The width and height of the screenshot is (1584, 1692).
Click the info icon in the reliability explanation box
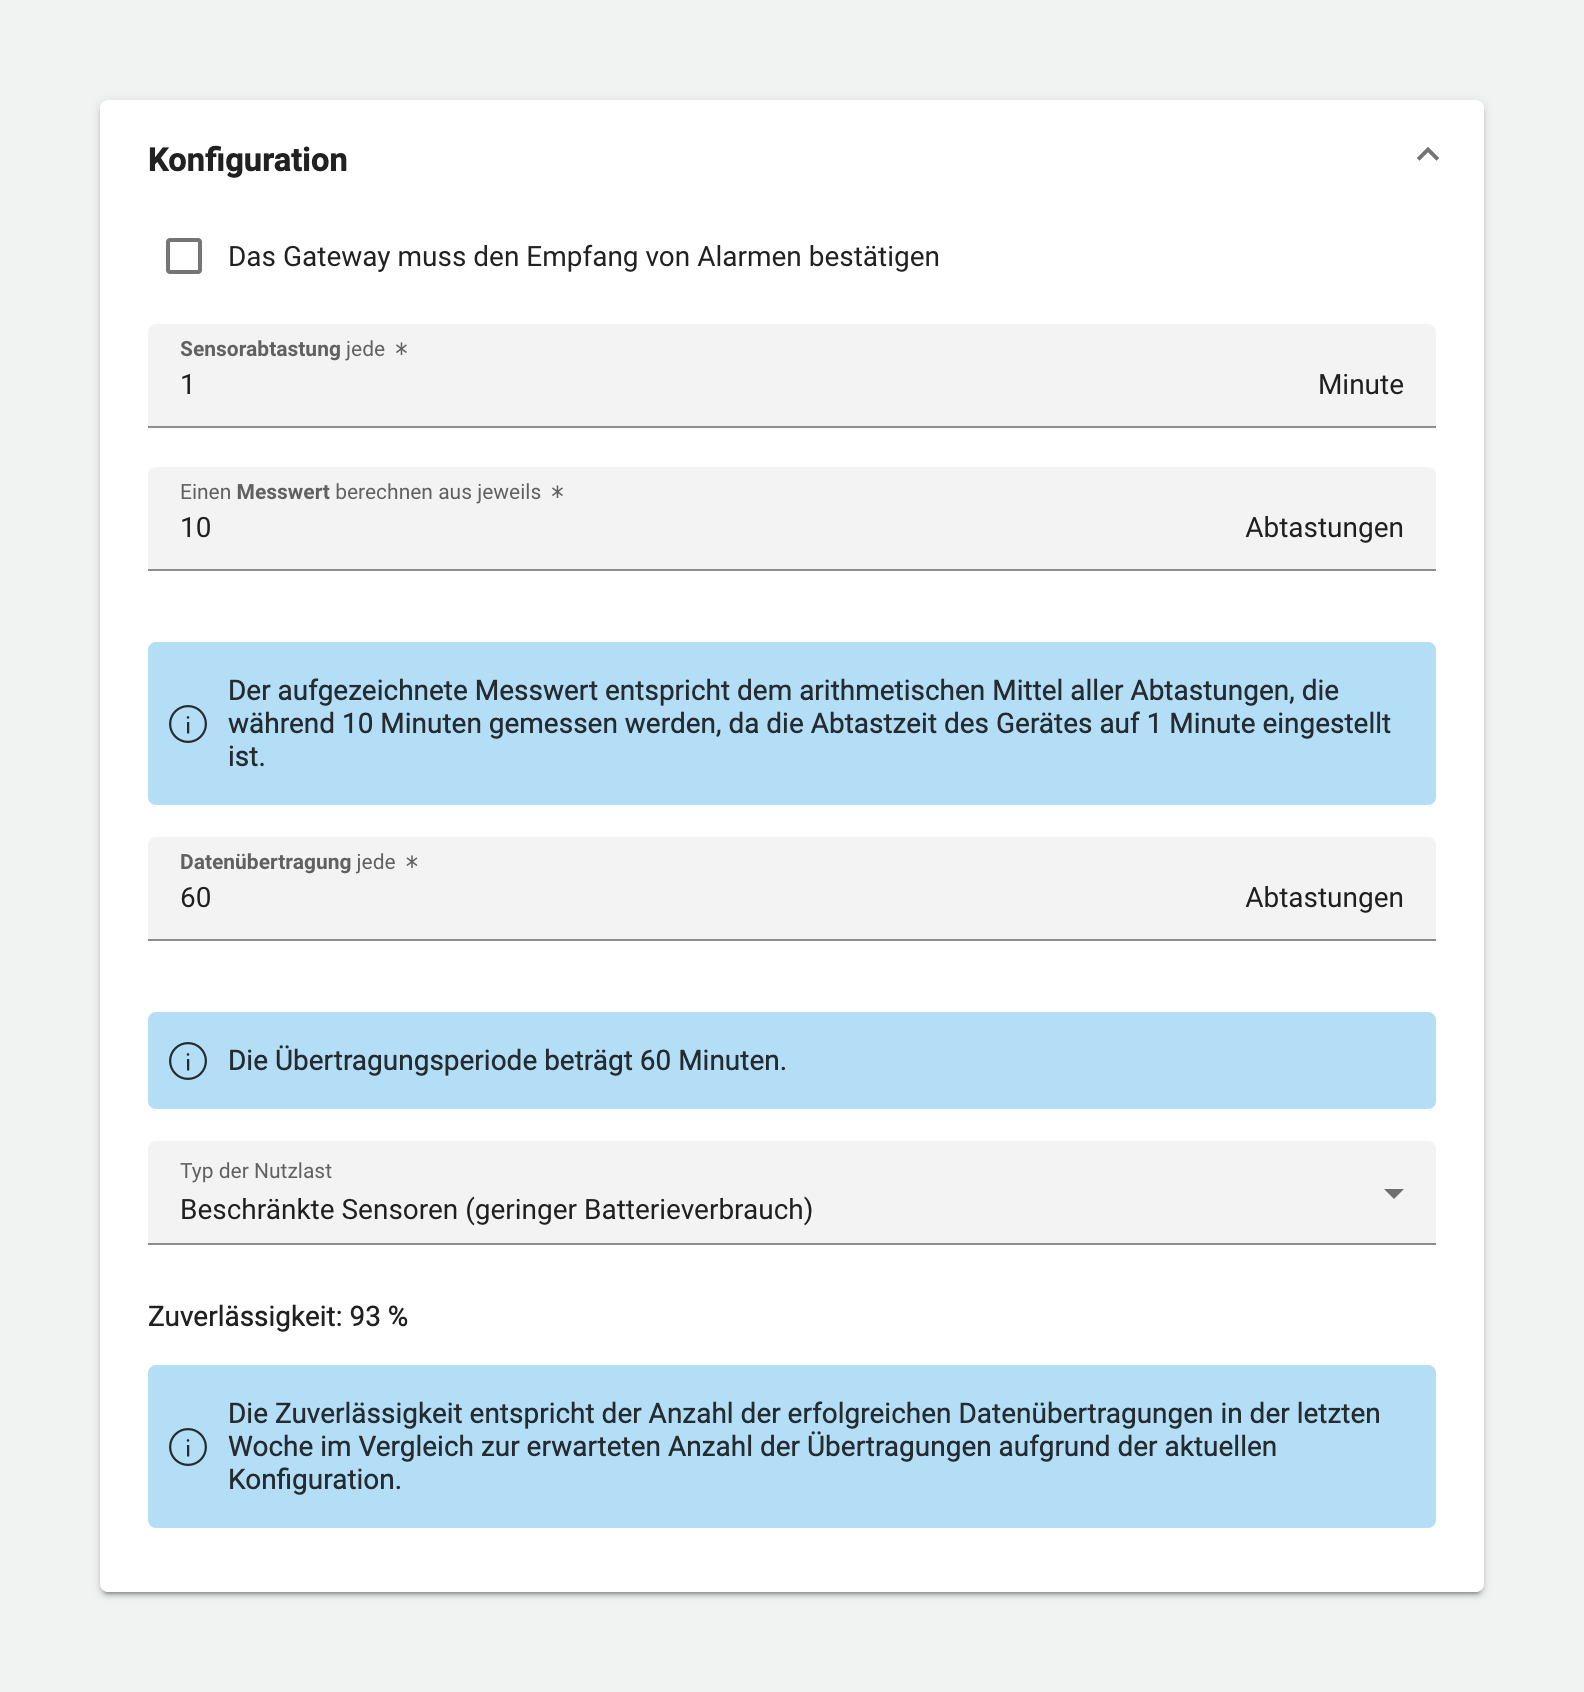pyautogui.click(x=186, y=1446)
